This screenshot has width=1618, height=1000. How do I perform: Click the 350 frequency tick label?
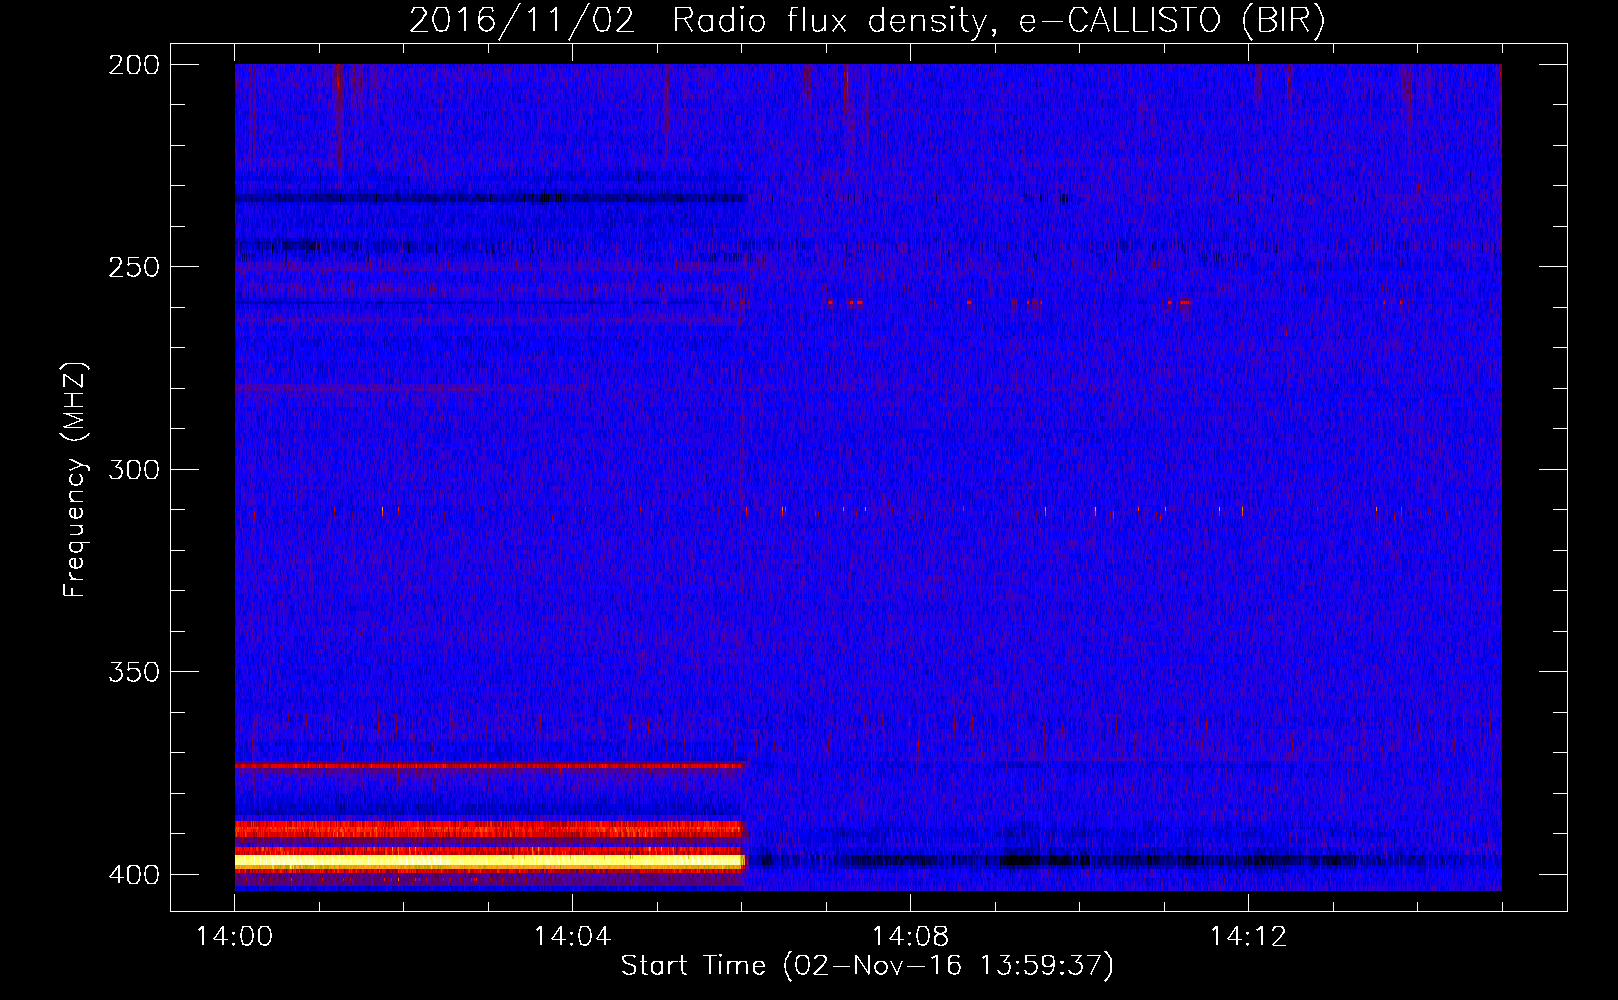click(134, 672)
